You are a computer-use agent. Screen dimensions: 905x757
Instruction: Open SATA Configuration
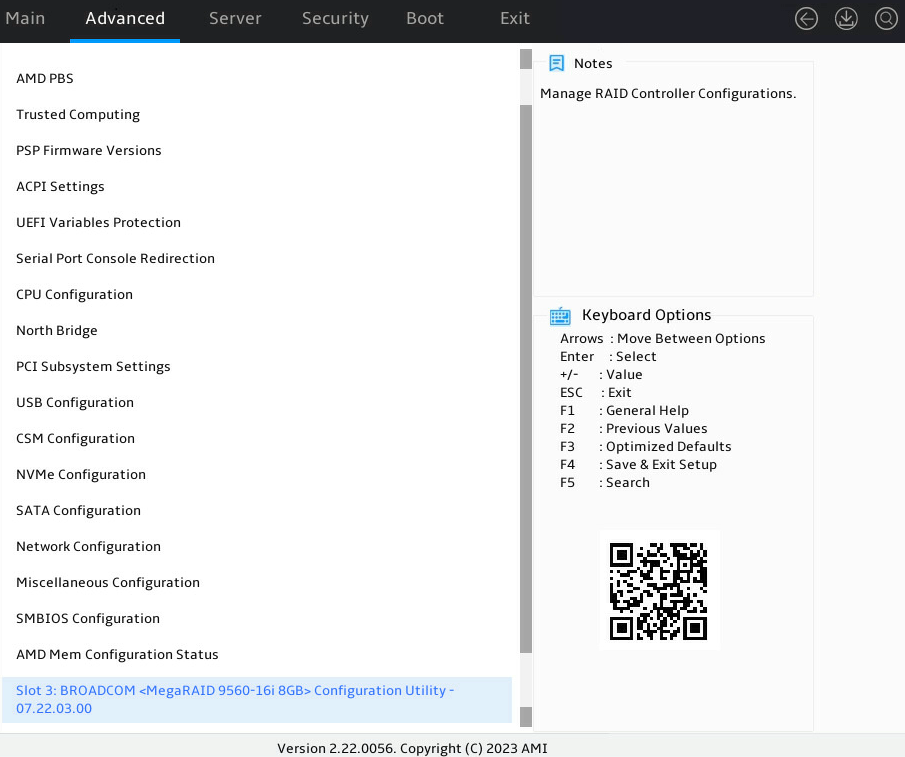coord(78,511)
